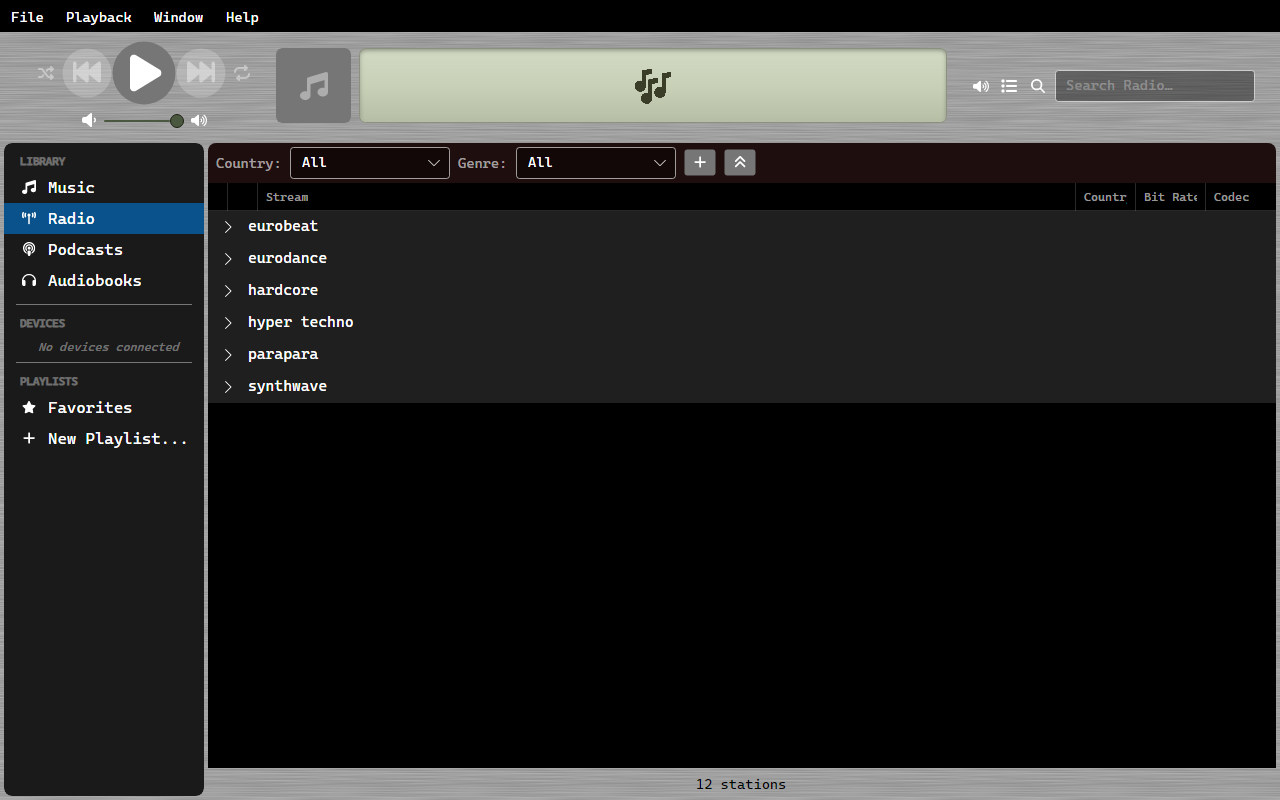Click the '12 stations' status text

point(741,785)
